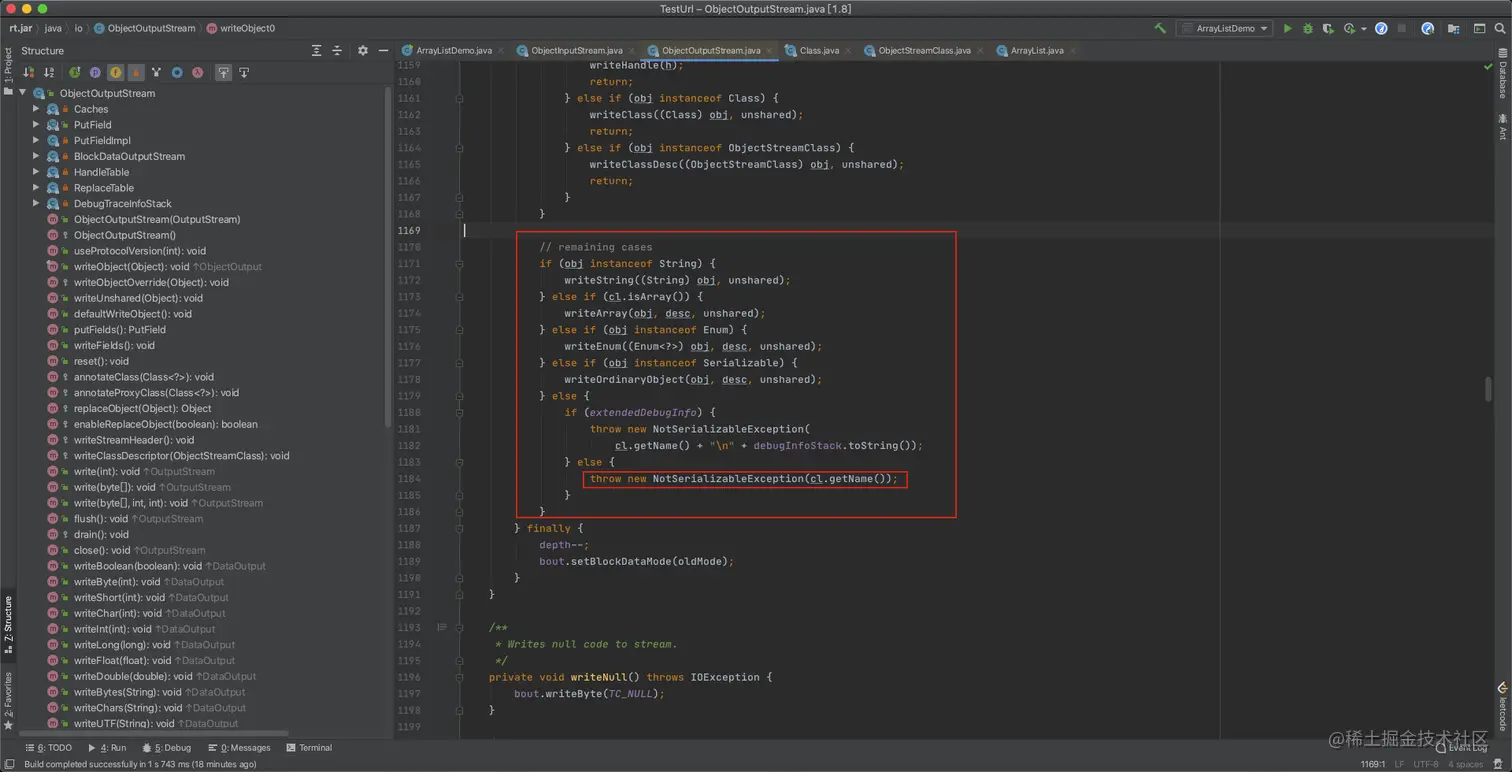1512x772 pixels.
Task: Switch to ObjectInputStream.java tab
Action: coord(576,50)
